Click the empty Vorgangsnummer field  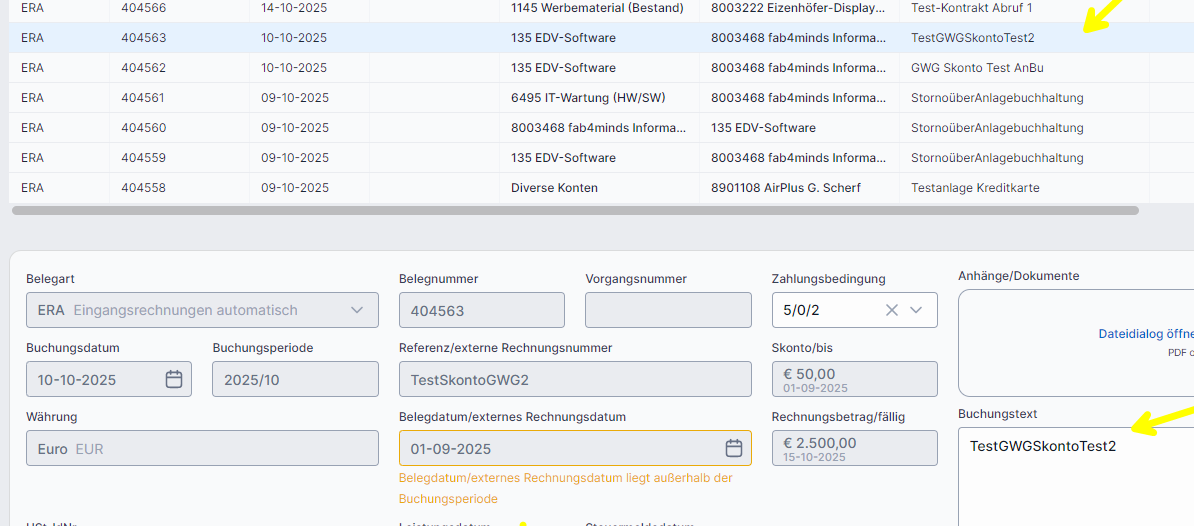pos(667,310)
